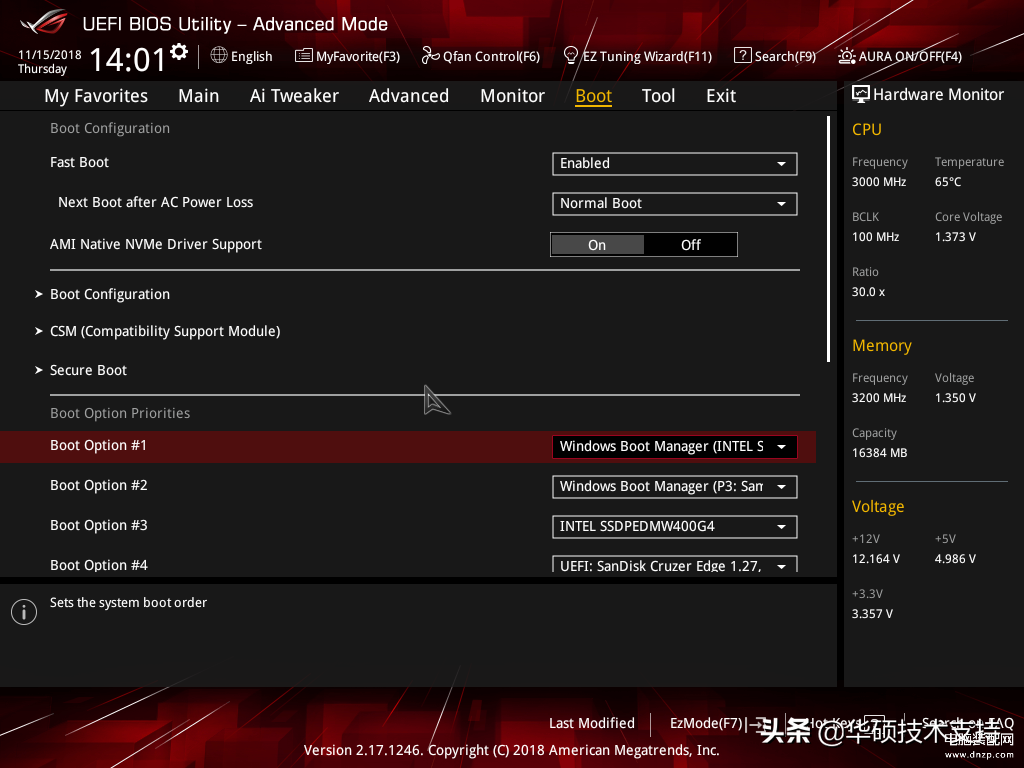Image resolution: width=1024 pixels, height=768 pixels.
Task: Click the Last Modified button
Action: pos(592,723)
